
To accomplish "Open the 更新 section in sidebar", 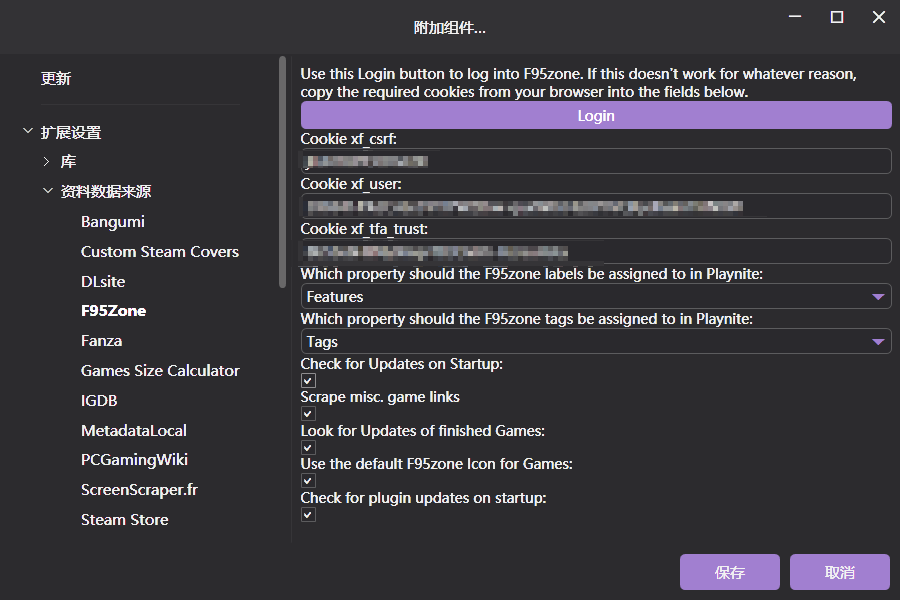I will [x=56, y=79].
